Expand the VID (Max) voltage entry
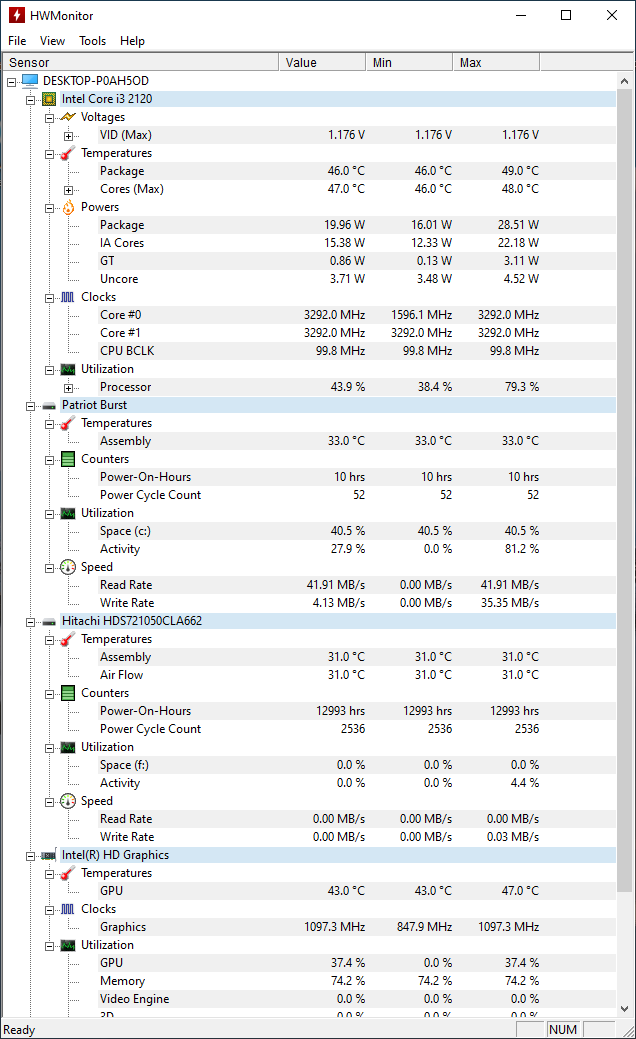The image size is (636, 1039). [68, 135]
